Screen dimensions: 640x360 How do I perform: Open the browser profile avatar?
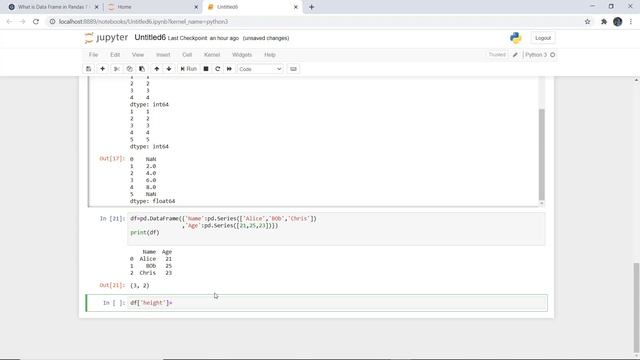618,22
